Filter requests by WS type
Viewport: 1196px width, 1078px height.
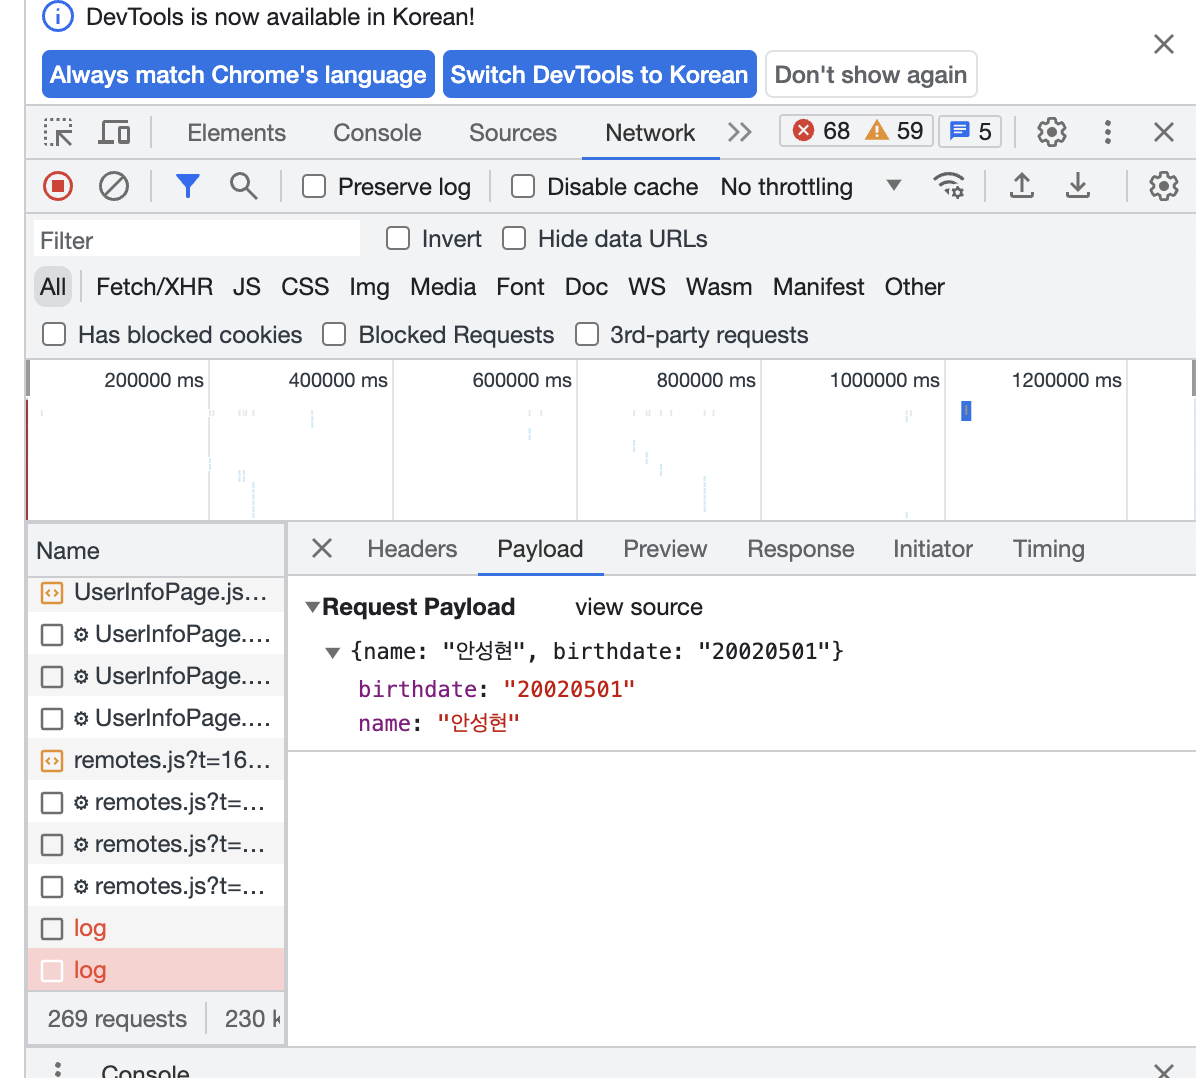[x=646, y=287]
